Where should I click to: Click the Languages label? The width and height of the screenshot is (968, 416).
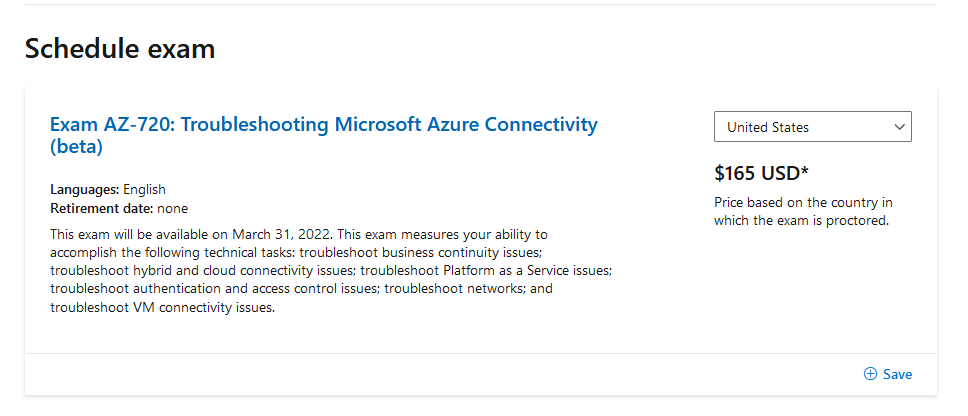click(x=85, y=189)
